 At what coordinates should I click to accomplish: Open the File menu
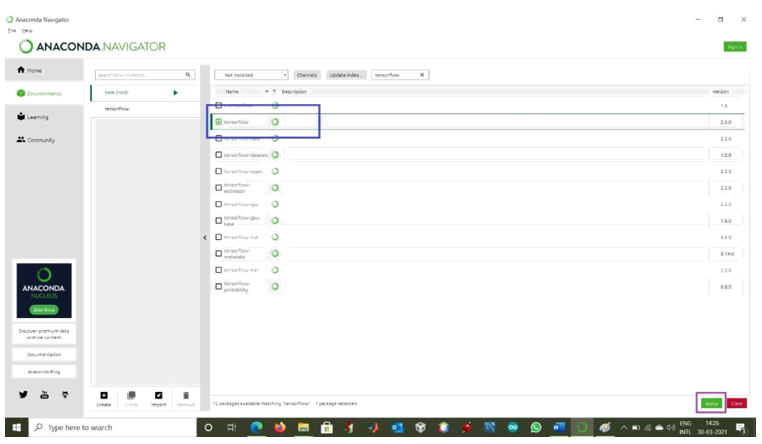click(x=12, y=30)
